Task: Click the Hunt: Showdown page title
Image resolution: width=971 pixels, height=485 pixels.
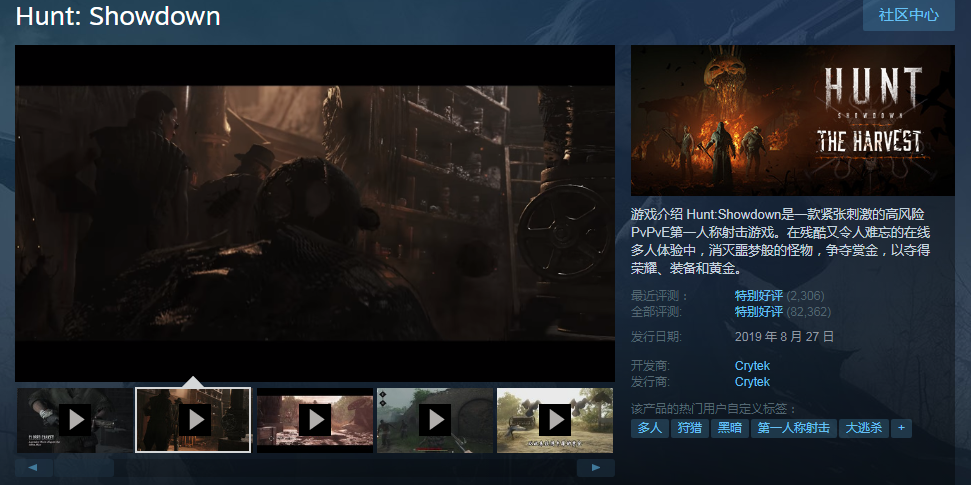Action: [x=118, y=15]
